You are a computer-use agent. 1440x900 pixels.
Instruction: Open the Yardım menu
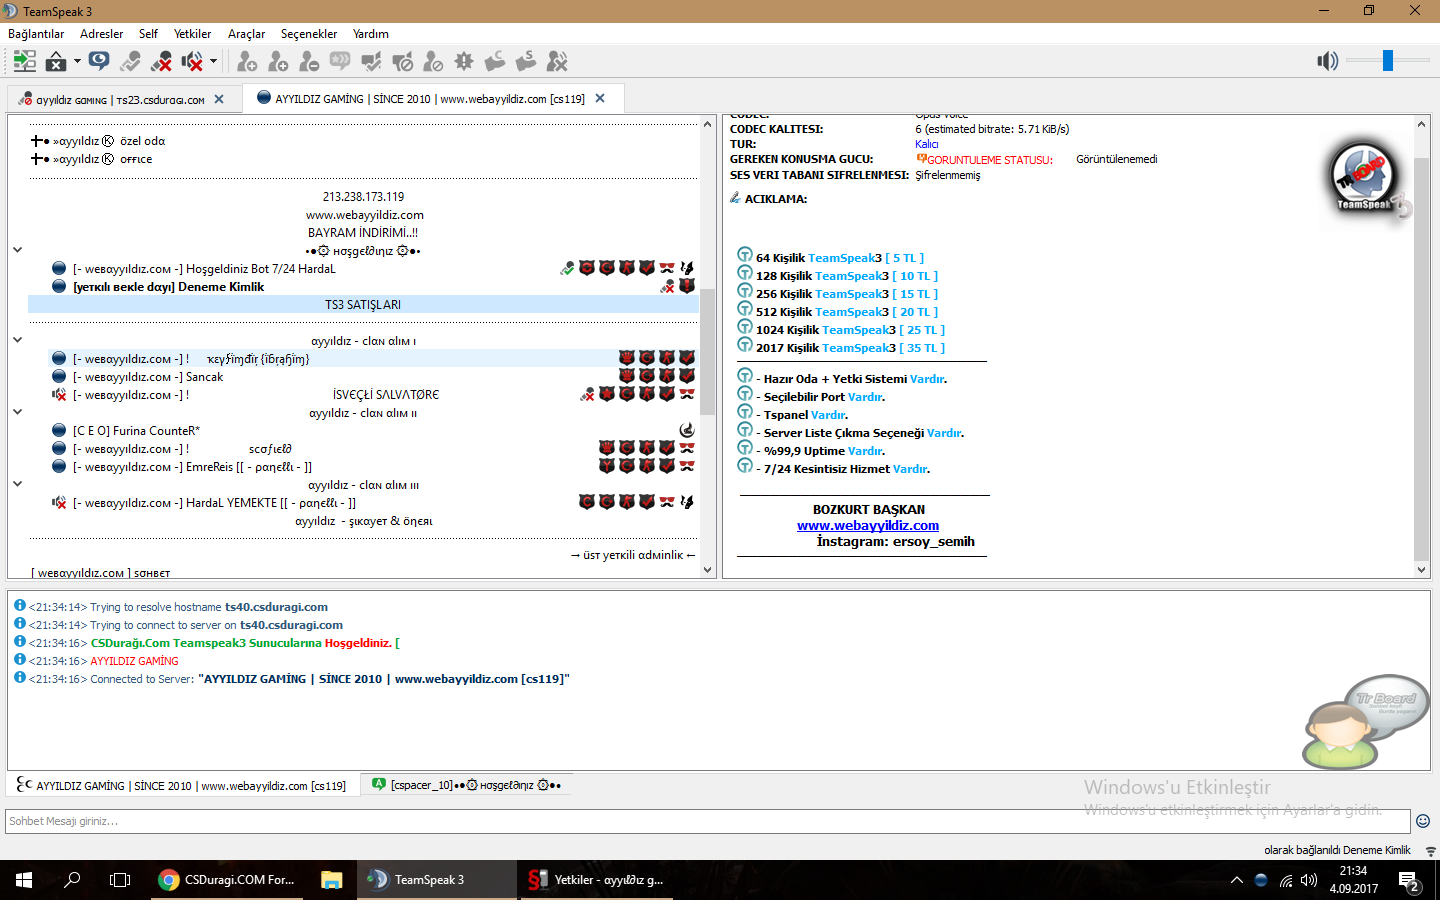click(x=371, y=34)
